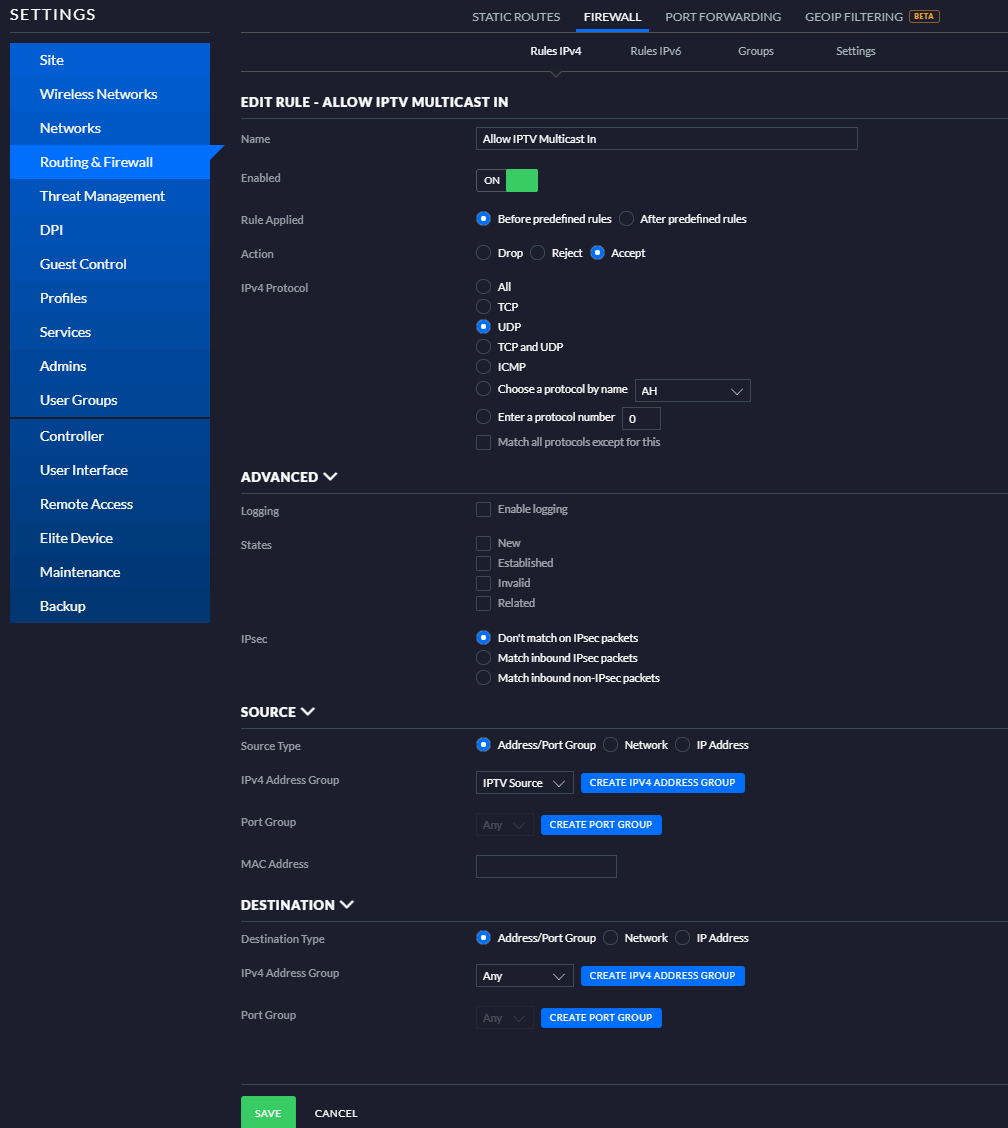Collapse the ADVANCED section chevron

tap(330, 477)
